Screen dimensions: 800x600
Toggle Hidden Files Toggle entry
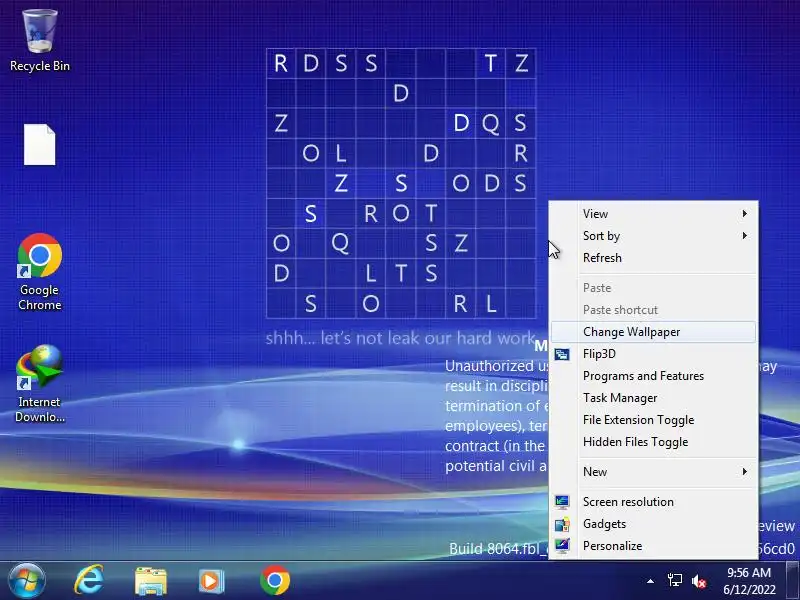654,441
